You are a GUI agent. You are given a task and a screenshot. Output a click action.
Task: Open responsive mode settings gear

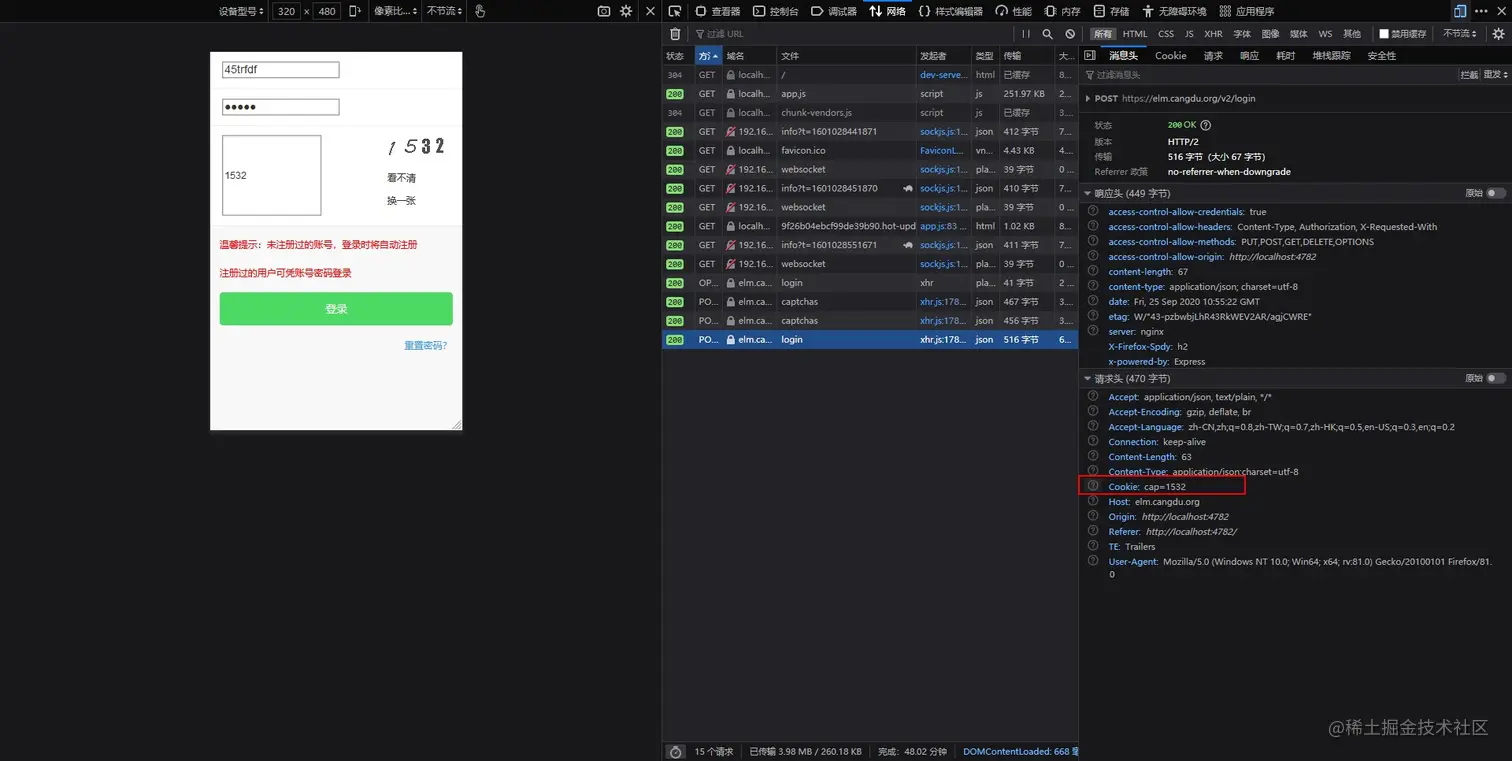point(626,11)
